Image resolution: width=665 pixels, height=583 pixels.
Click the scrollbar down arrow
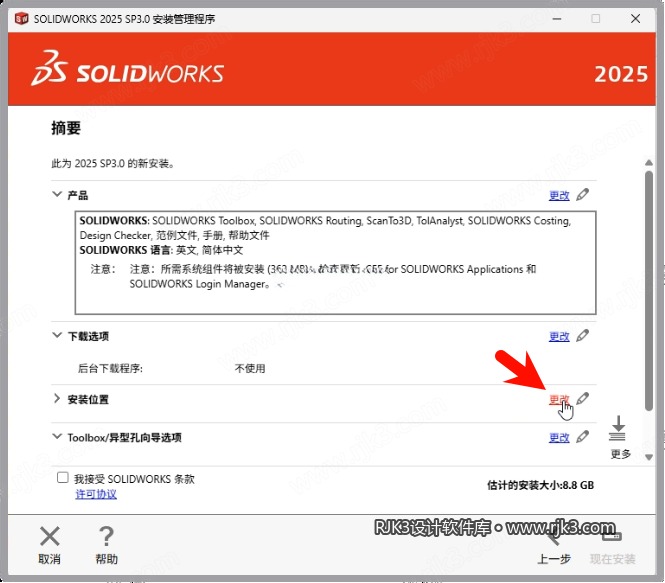tap(648, 457)
